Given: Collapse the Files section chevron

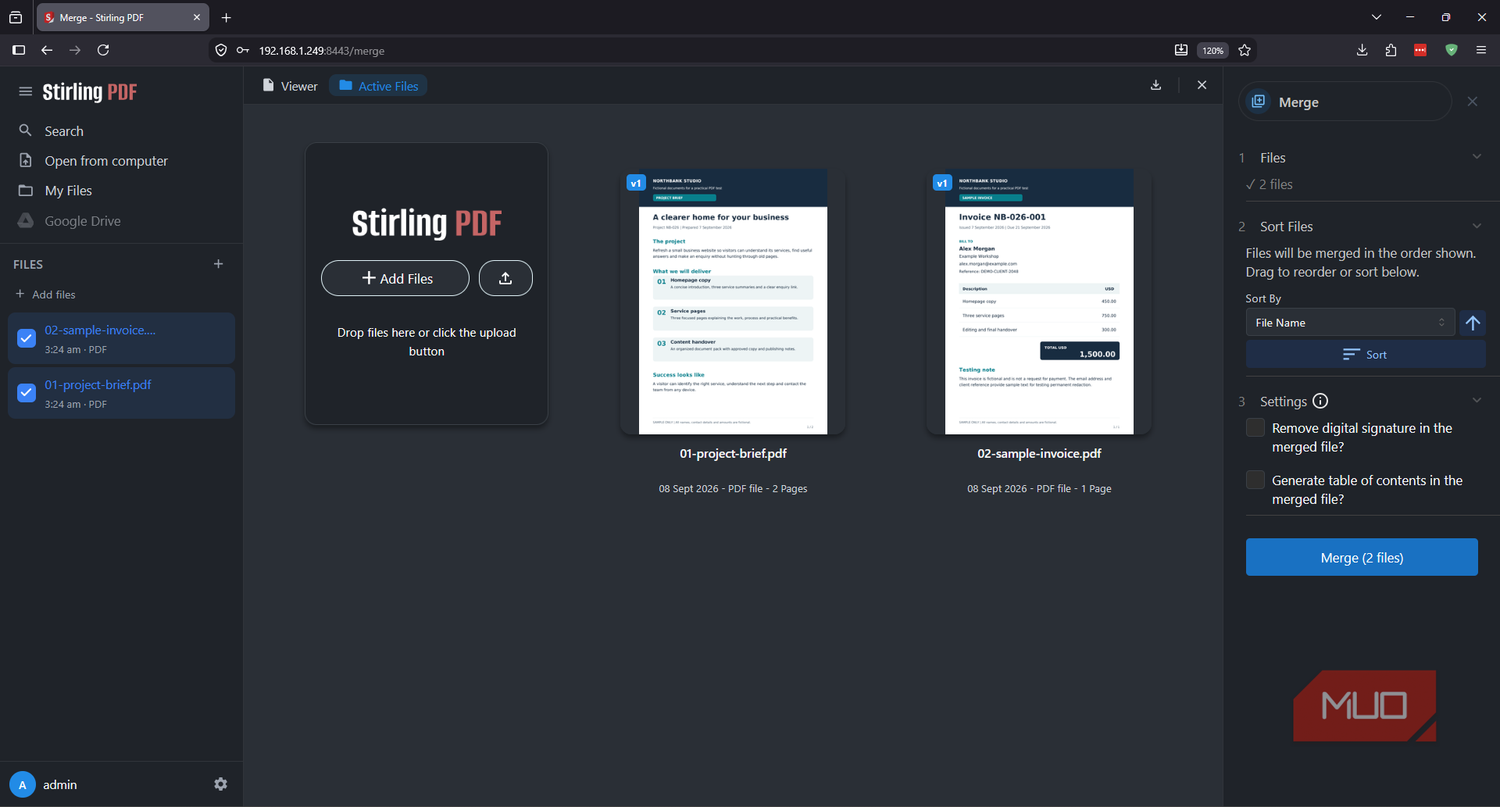Looking at the screenshot, I should 1477,157.
